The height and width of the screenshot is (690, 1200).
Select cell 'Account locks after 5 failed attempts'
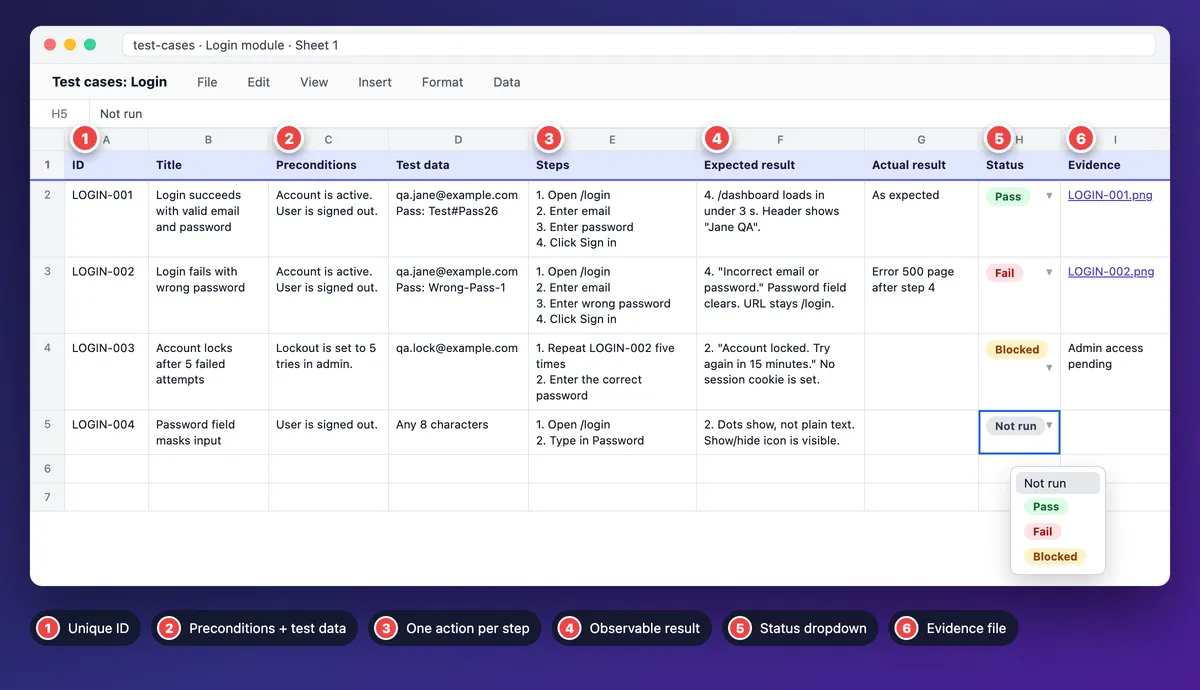[x=208, y=372]
